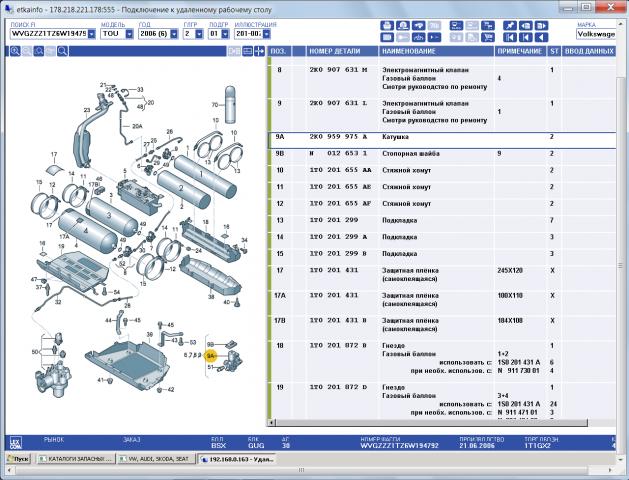
Task: Click the parts table horizontal scrollbar
Action: [432, 422]
